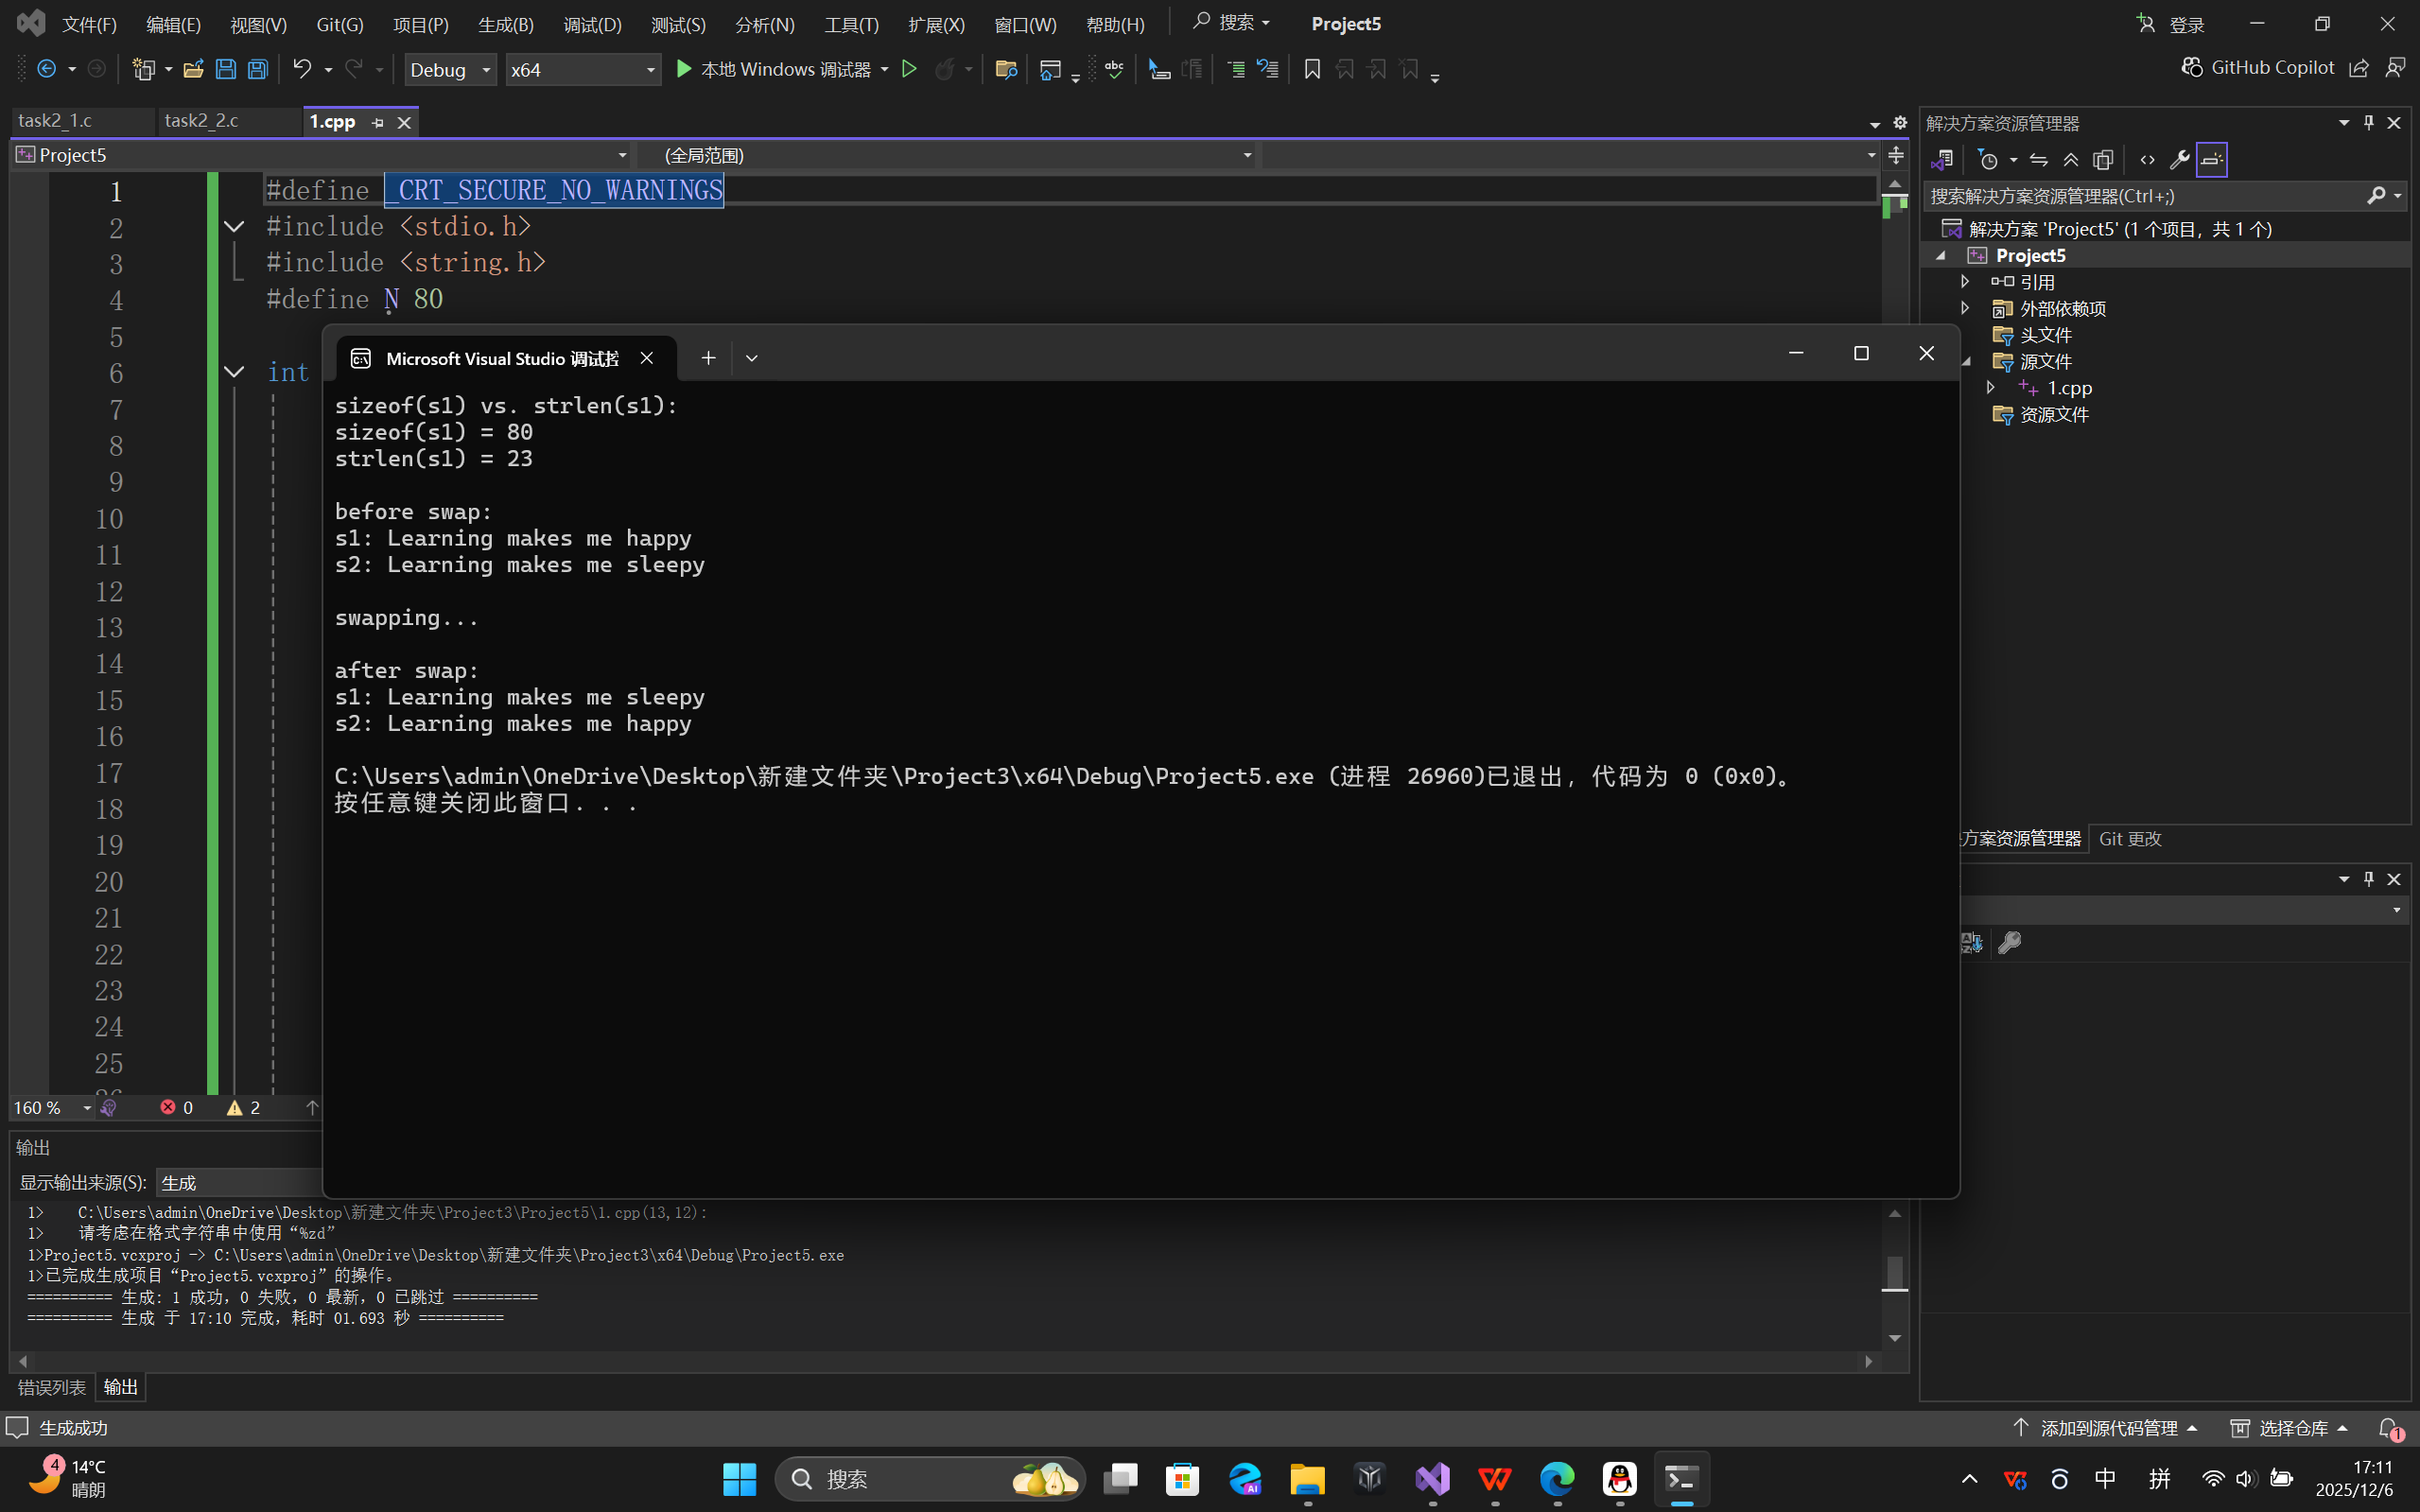
Task: Click 添加到源代码管理 in the status bar
Action: (x=2108, y=1428)
